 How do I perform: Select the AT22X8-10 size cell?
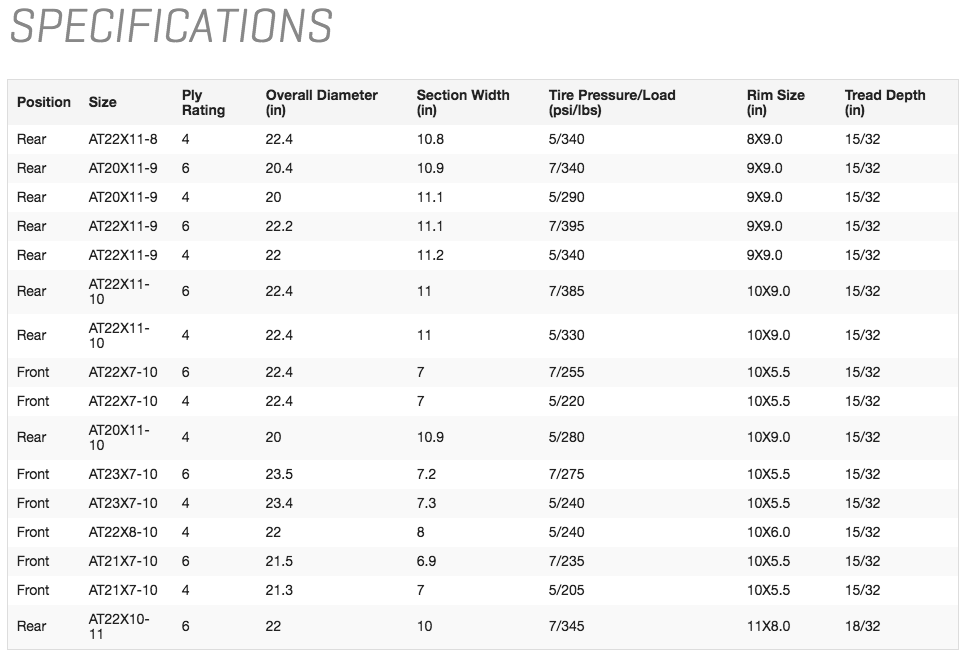point(123,532)
